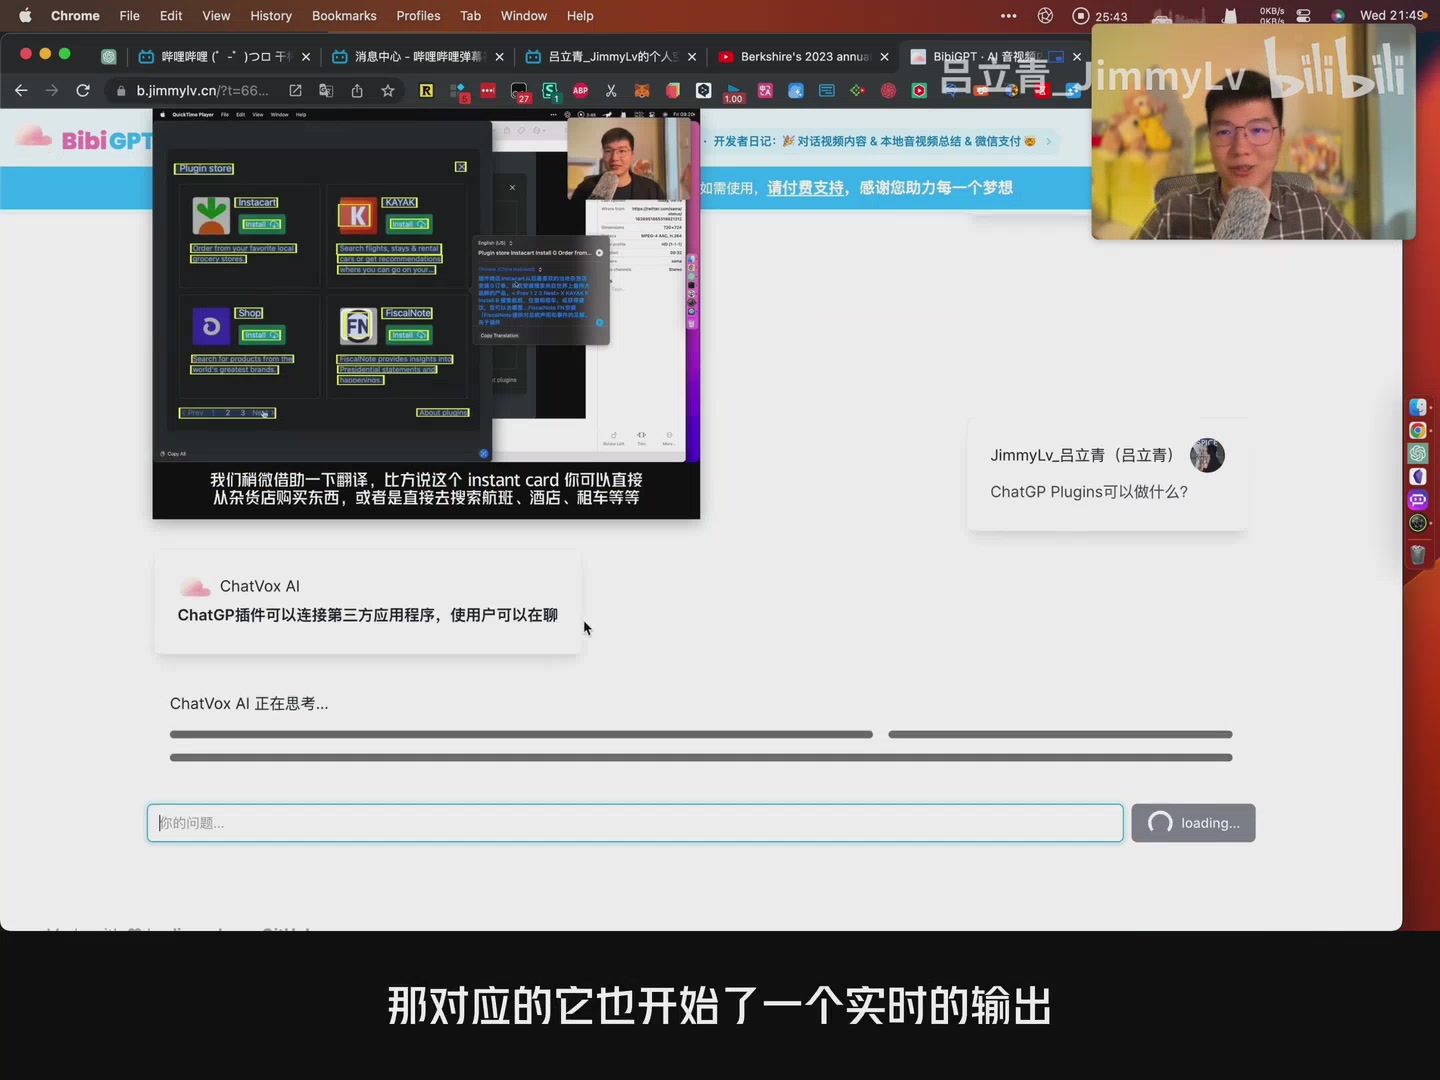This screenshot has width=1440, height=1080.
Task: Open the MetaMask fox extension
Action: [x=640, y=91]
